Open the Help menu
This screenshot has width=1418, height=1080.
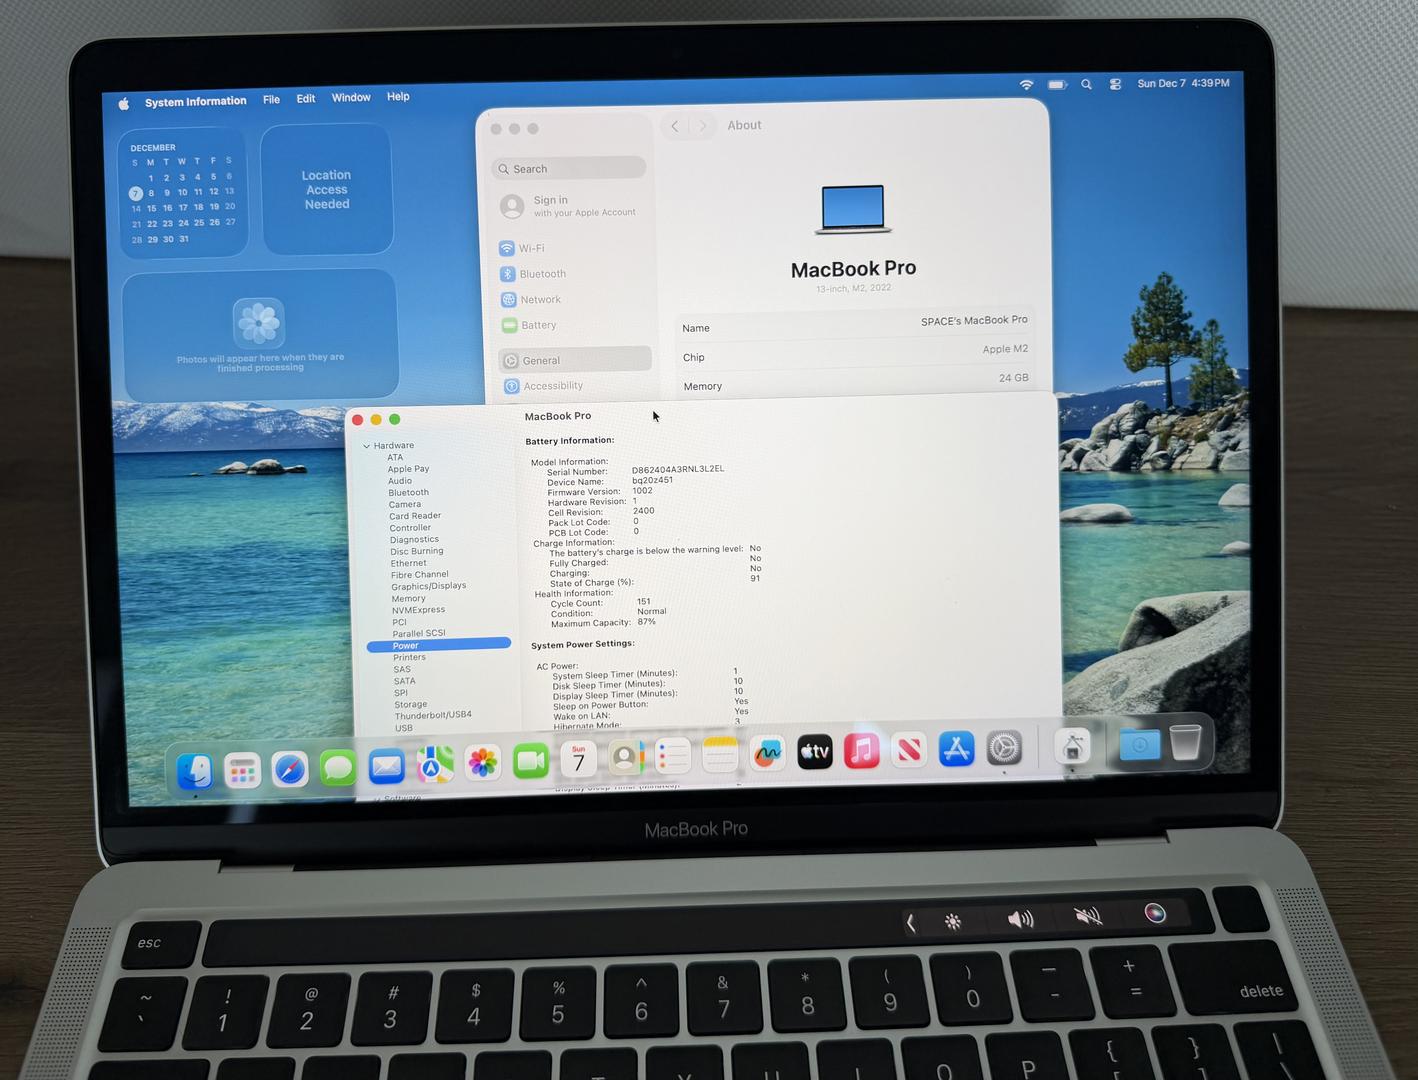click(x=398, y=97)
